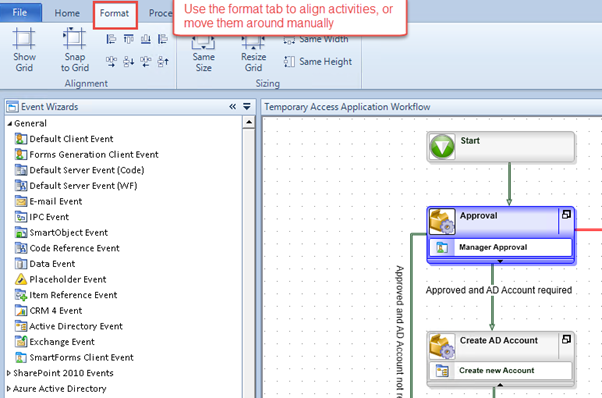Select the Data Event icon
Image resolution: width=602 pixels, height=398 pixels.
21,264
